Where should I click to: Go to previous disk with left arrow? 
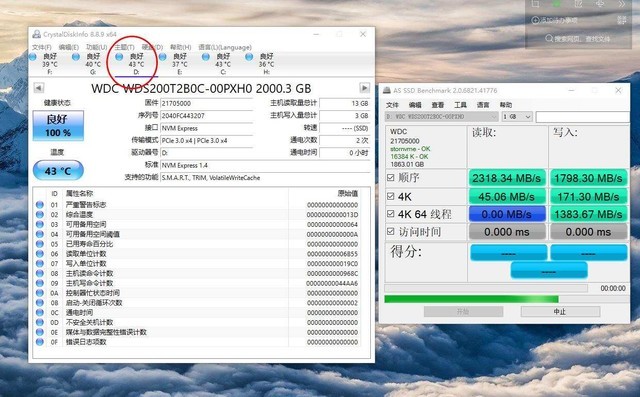[x=39, y=88]
